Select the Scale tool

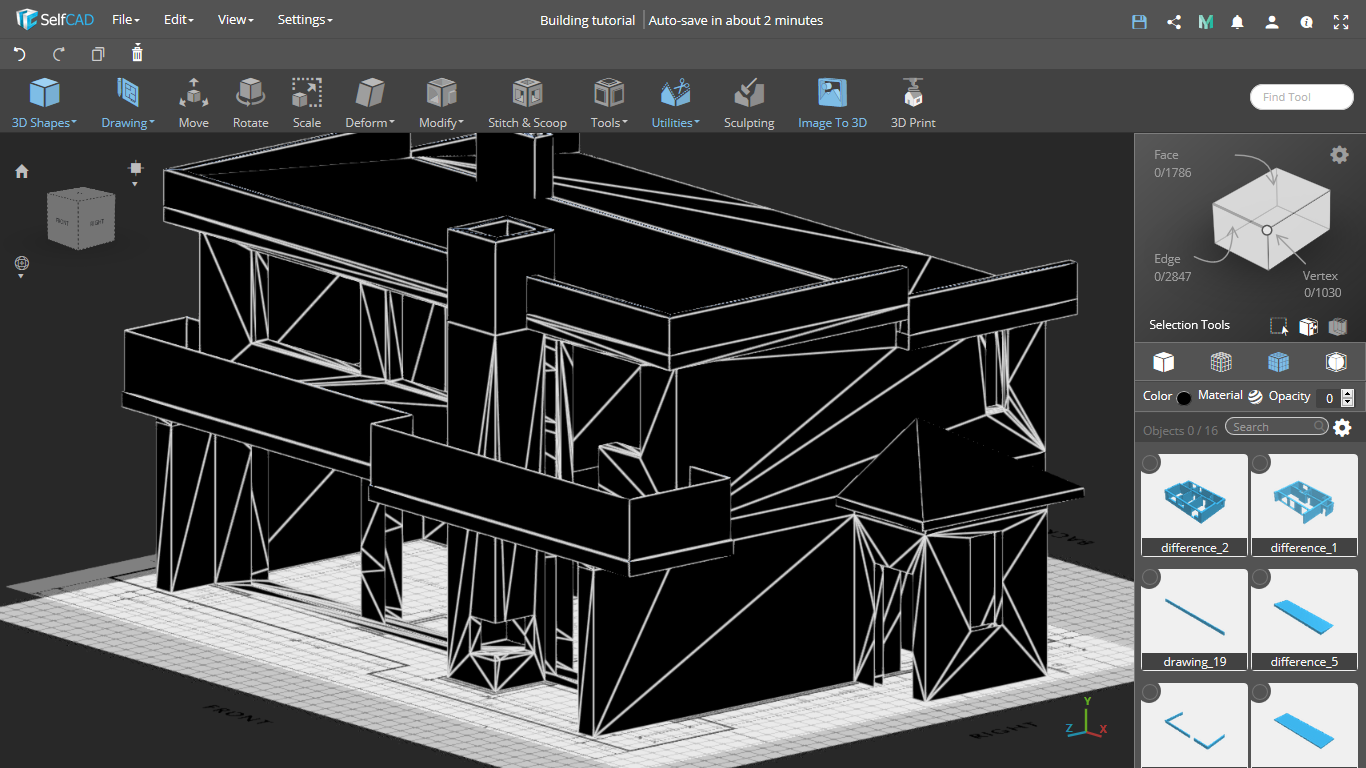[307, 103]
